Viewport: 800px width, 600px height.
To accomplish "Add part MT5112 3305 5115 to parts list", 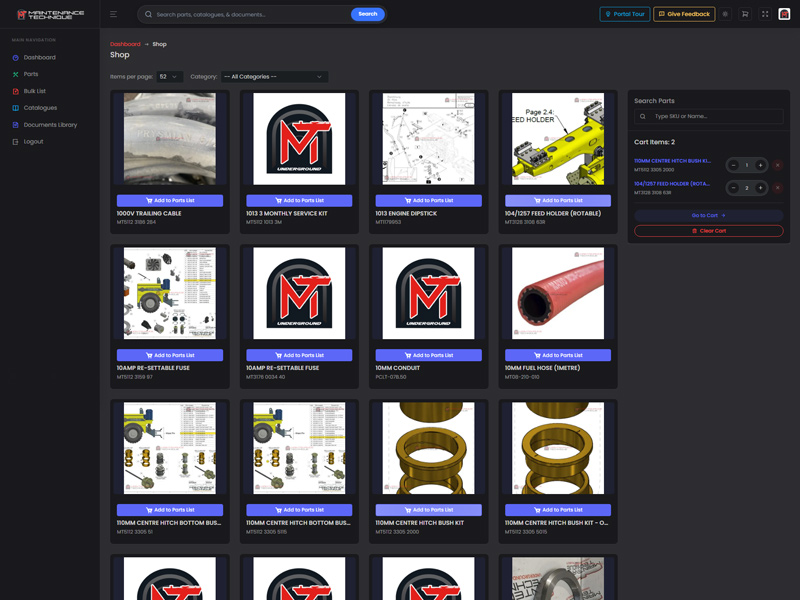I will (x=299, y=510).
